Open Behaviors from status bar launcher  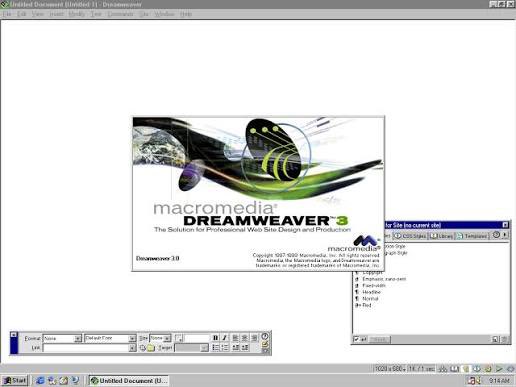pyautogui.click(x=488, y=369)
